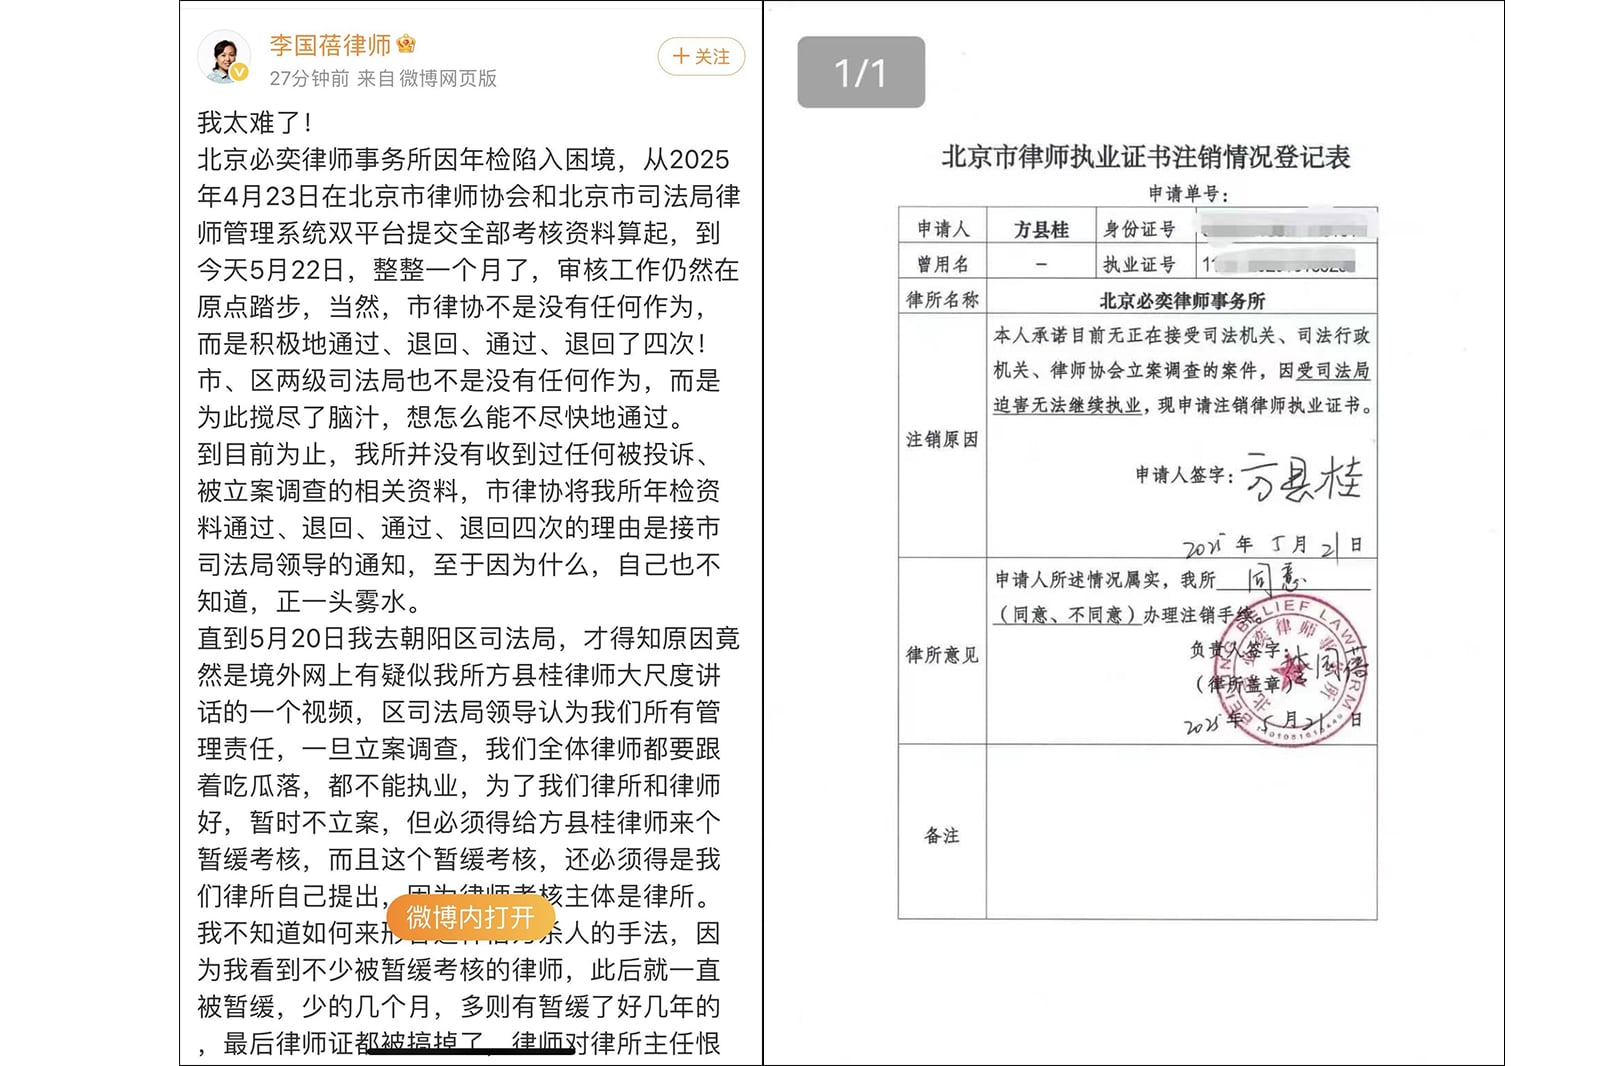This screenshot has height=1066, width=1600.
Task: Click the 来自 微博网页版 source text
Action: tap(427, 78)
